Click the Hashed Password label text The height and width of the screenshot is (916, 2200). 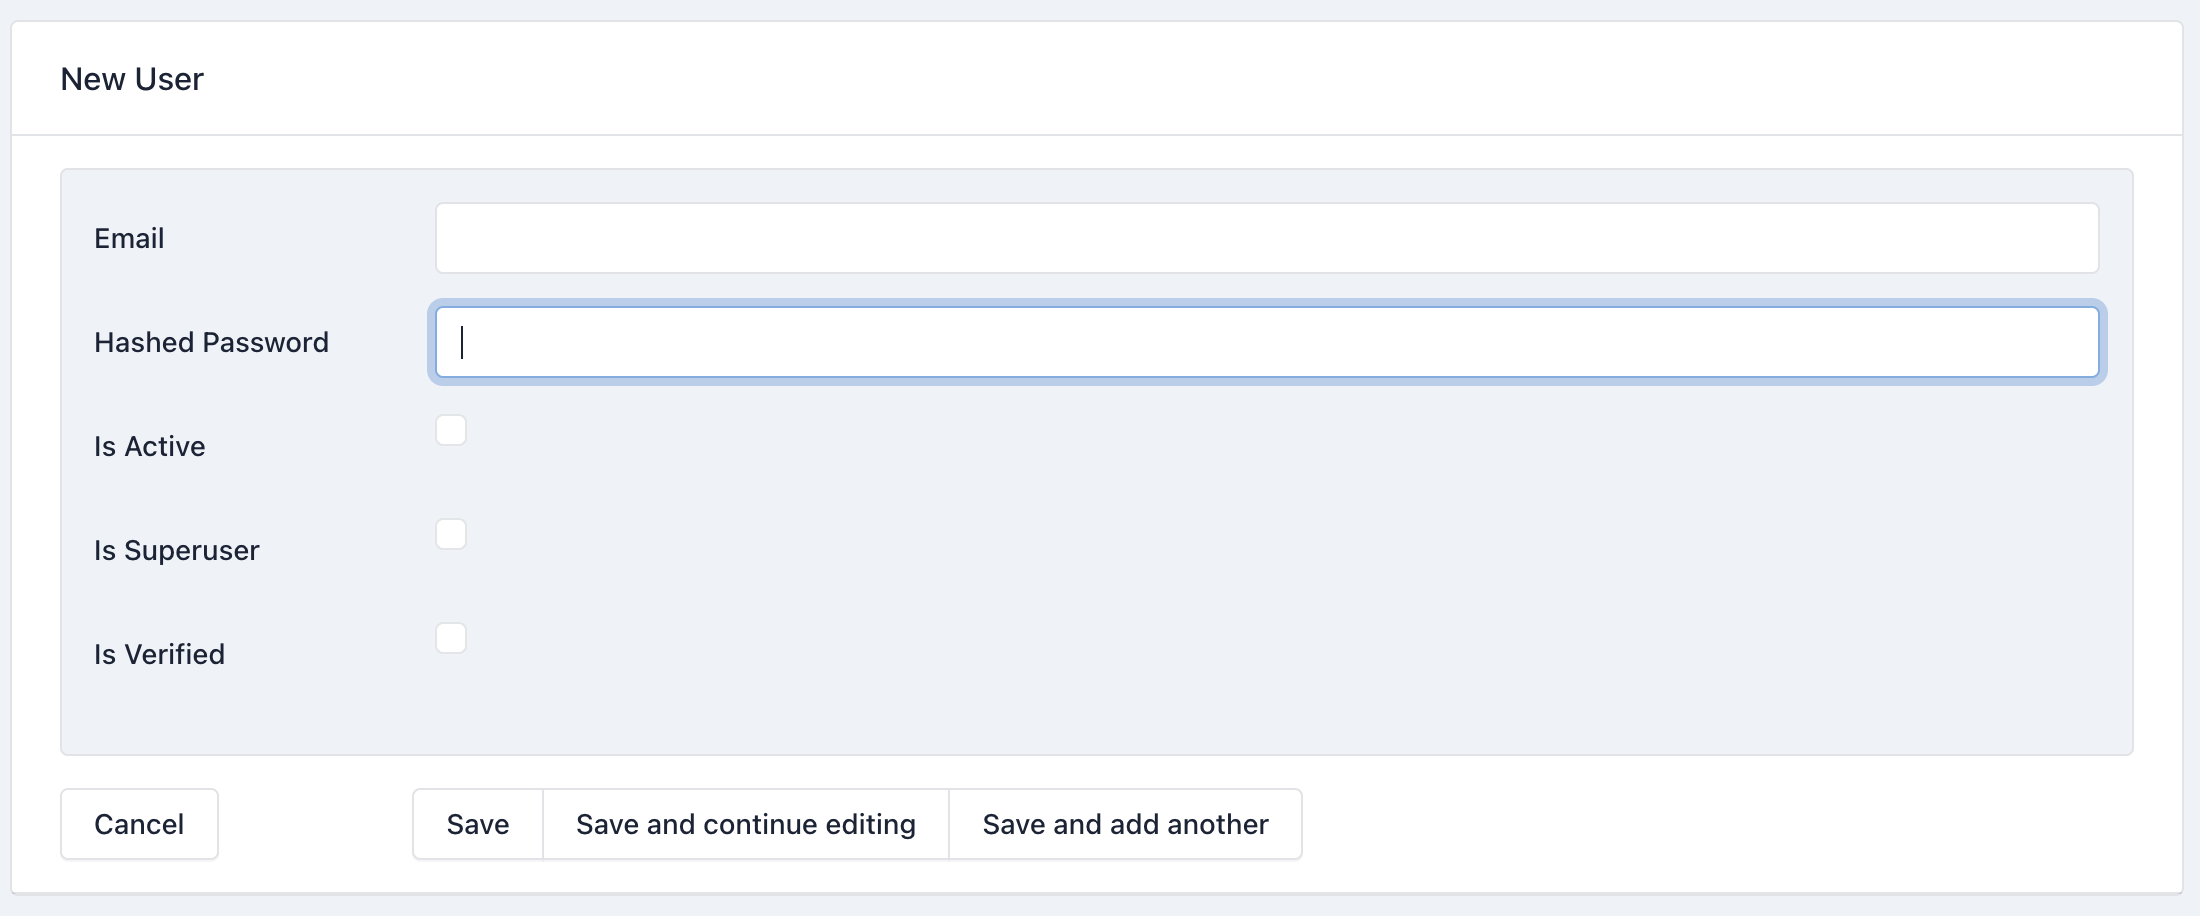211,342
